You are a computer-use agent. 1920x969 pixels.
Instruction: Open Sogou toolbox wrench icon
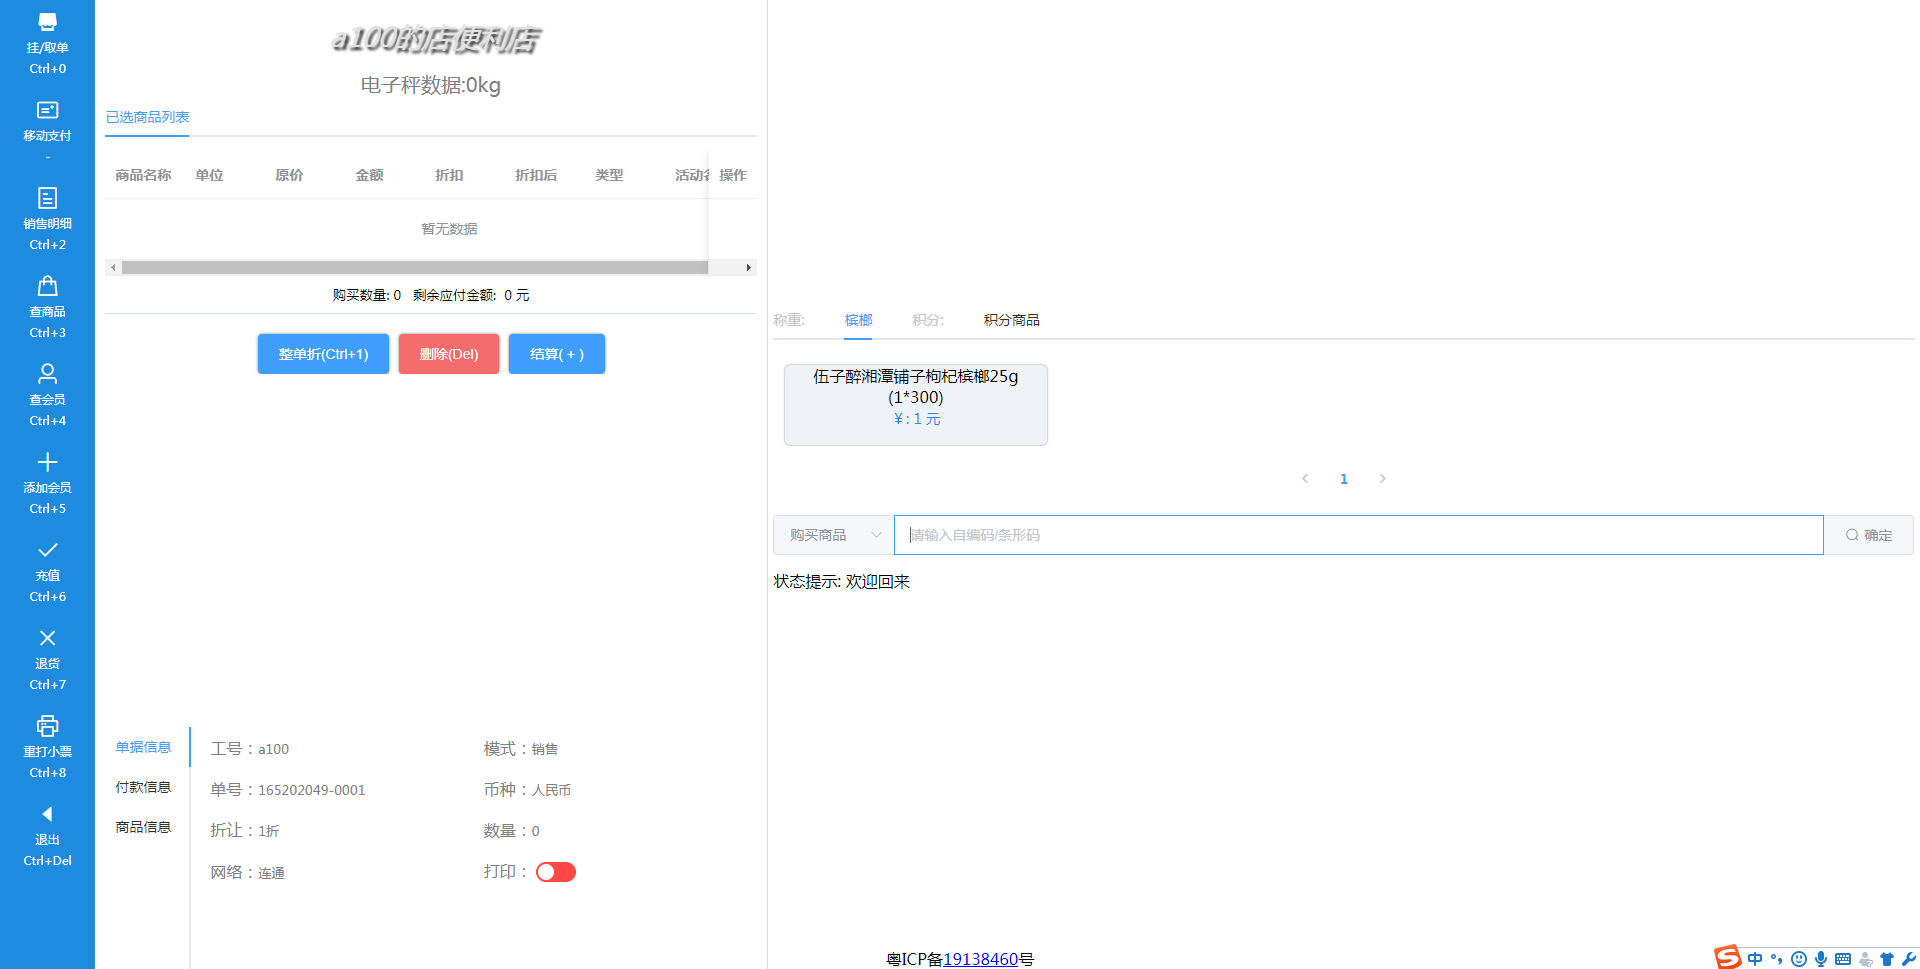[1908, 959]
